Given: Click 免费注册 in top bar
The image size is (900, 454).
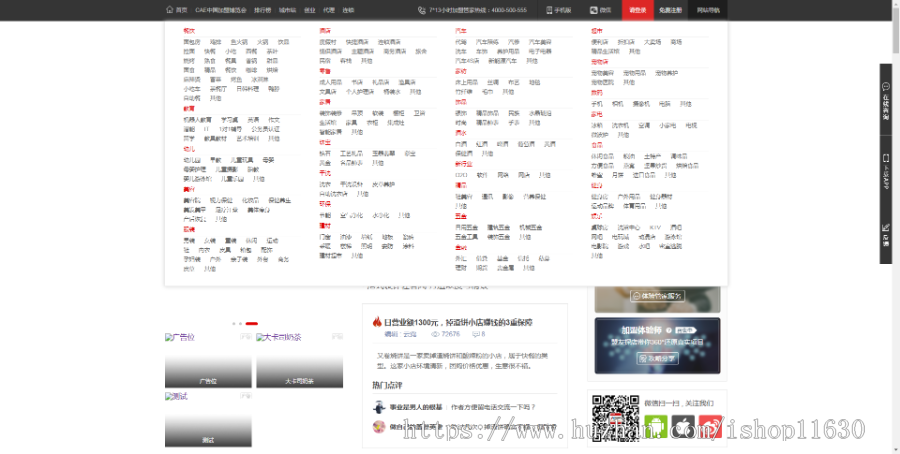Looking at the screenshot, I should coord(670,10).
